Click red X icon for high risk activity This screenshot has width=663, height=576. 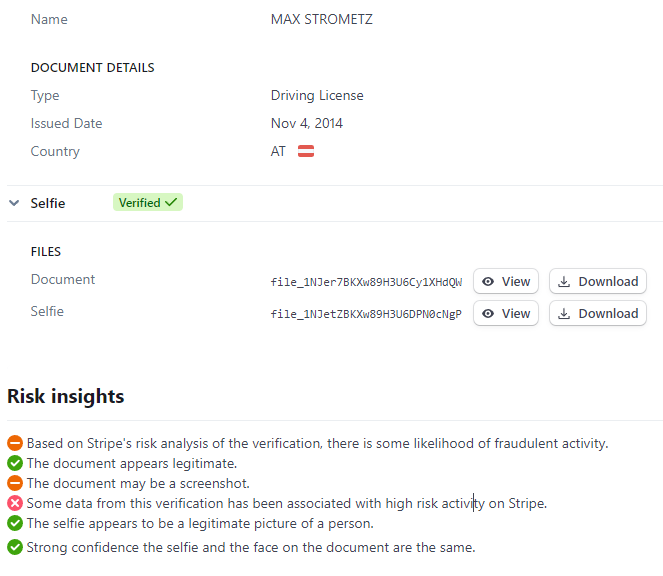tap(15, 503)
